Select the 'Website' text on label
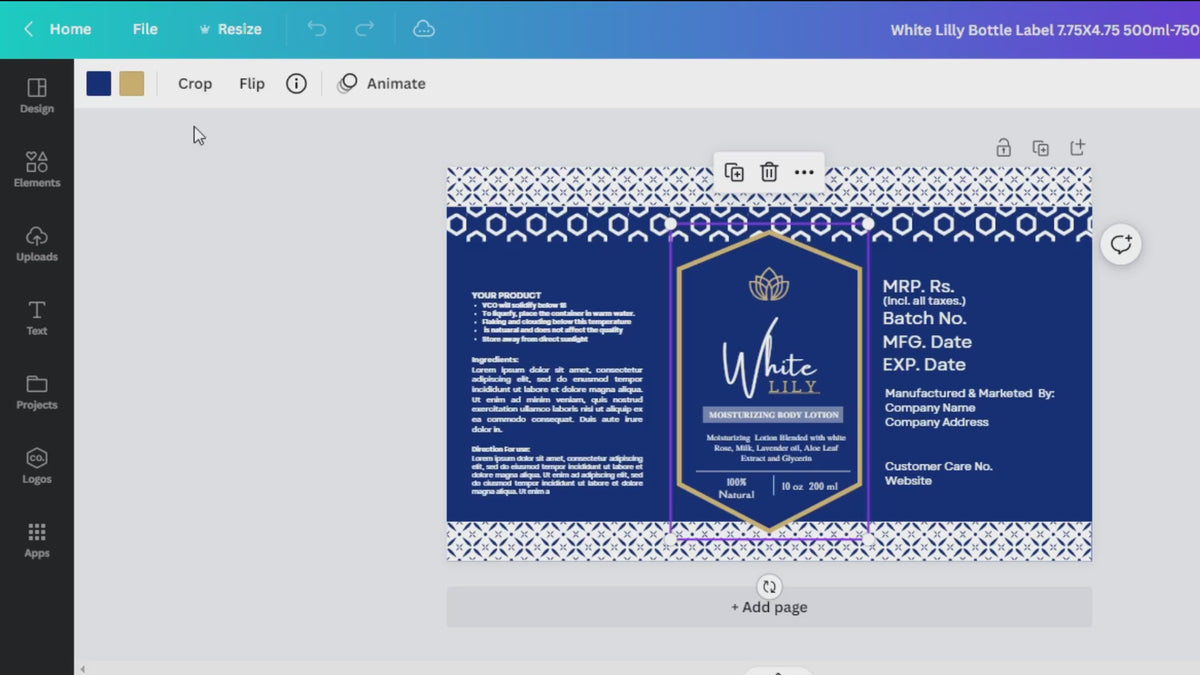Image resolution: width=1200 pixels, height=675 pixels. tap(908, 481)
